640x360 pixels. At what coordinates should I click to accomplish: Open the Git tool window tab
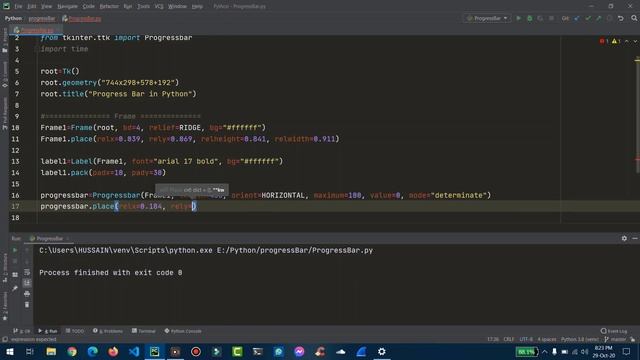22,331
